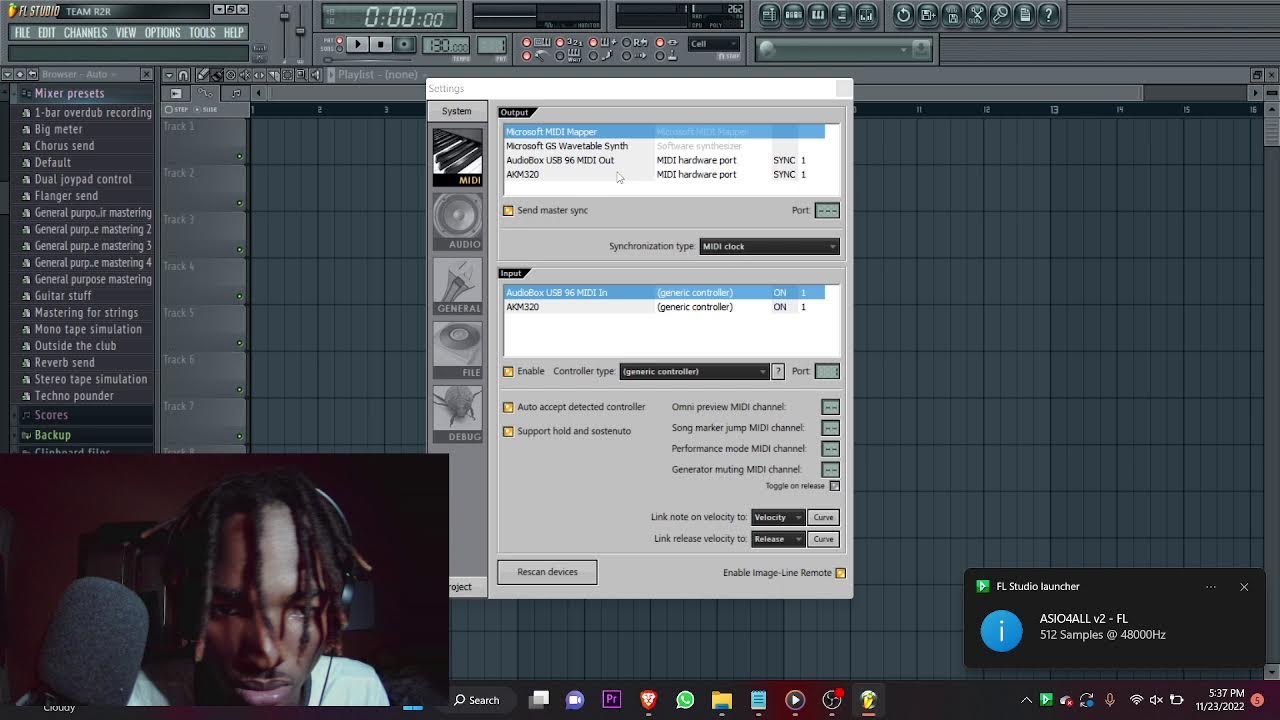Click Curve button for release velocity
Viewport: 1280px width, 720px height.
(x=823, y=539)
